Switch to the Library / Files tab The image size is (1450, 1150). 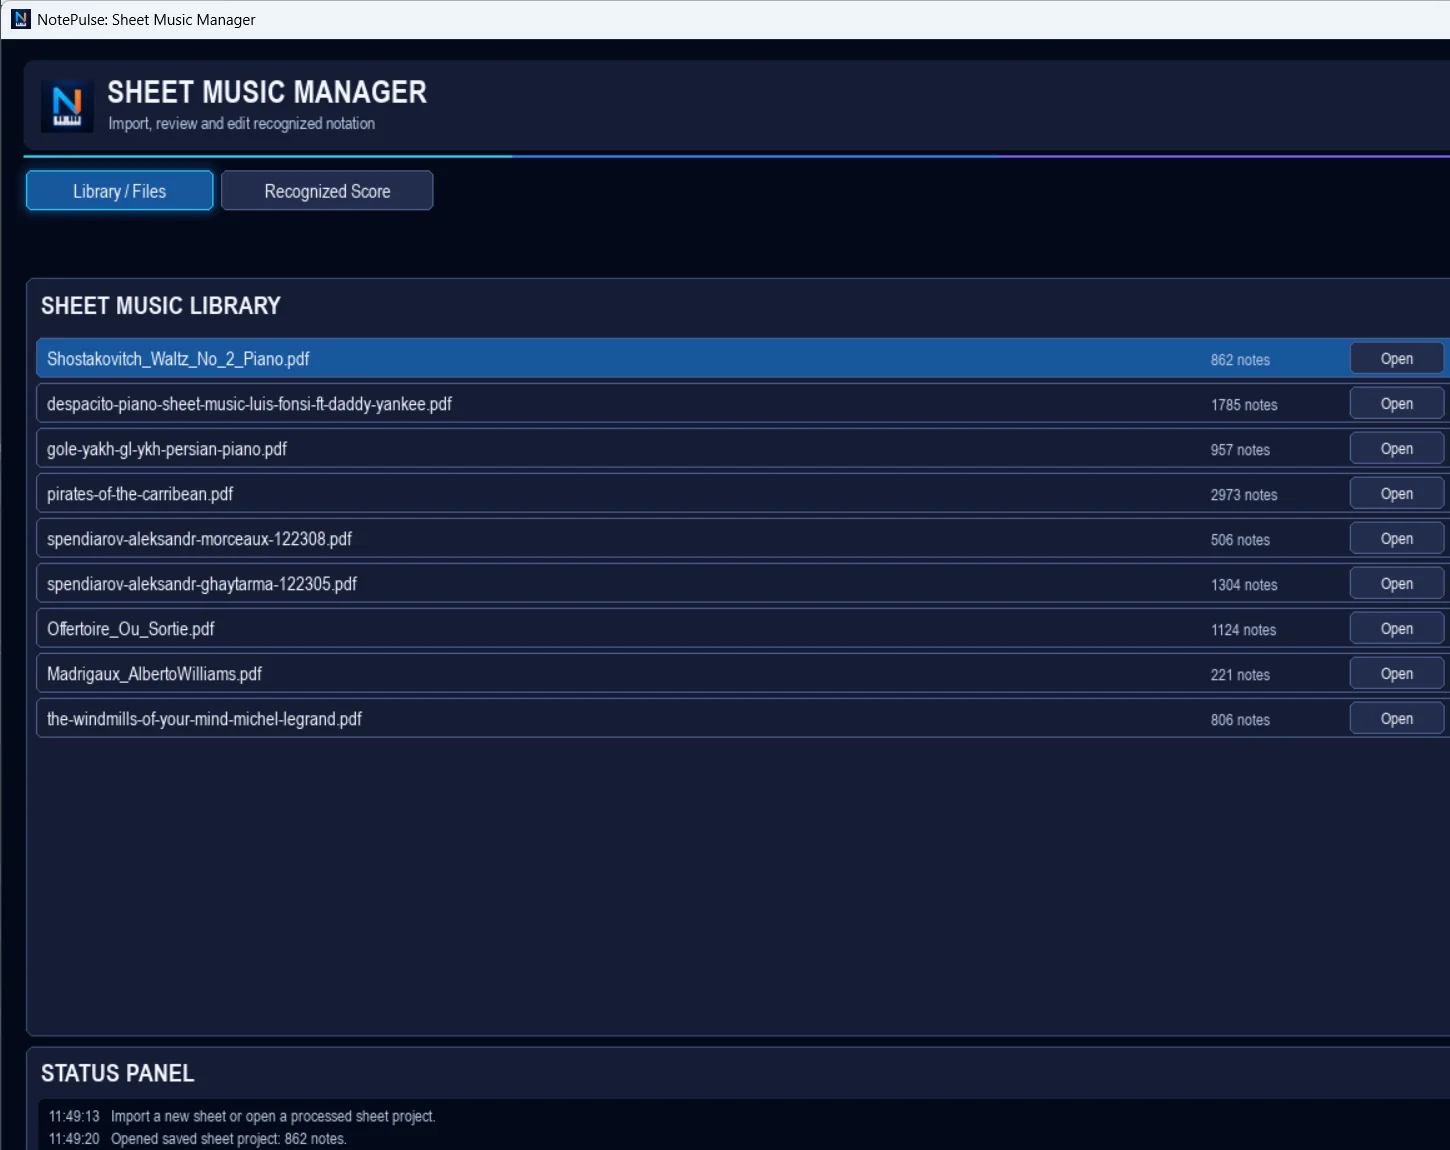tap(119, 191)
